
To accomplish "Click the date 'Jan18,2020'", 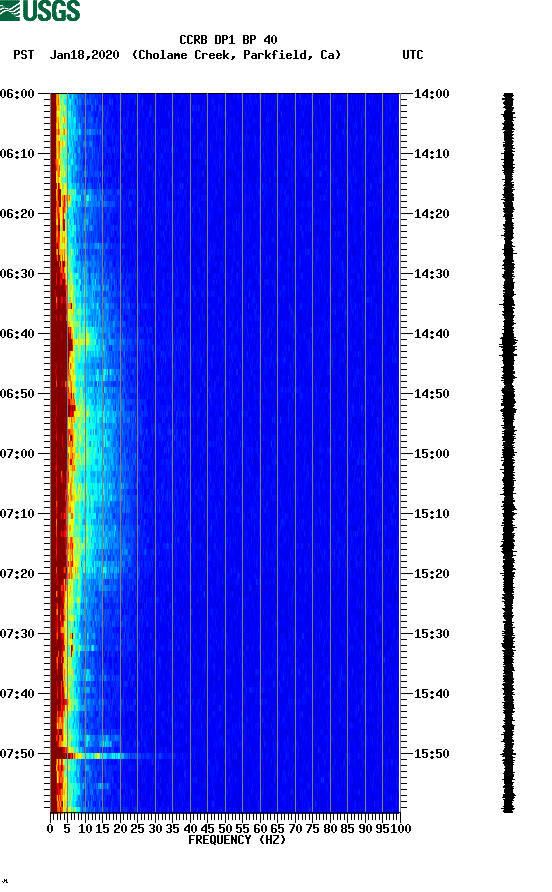I will 85,55.
